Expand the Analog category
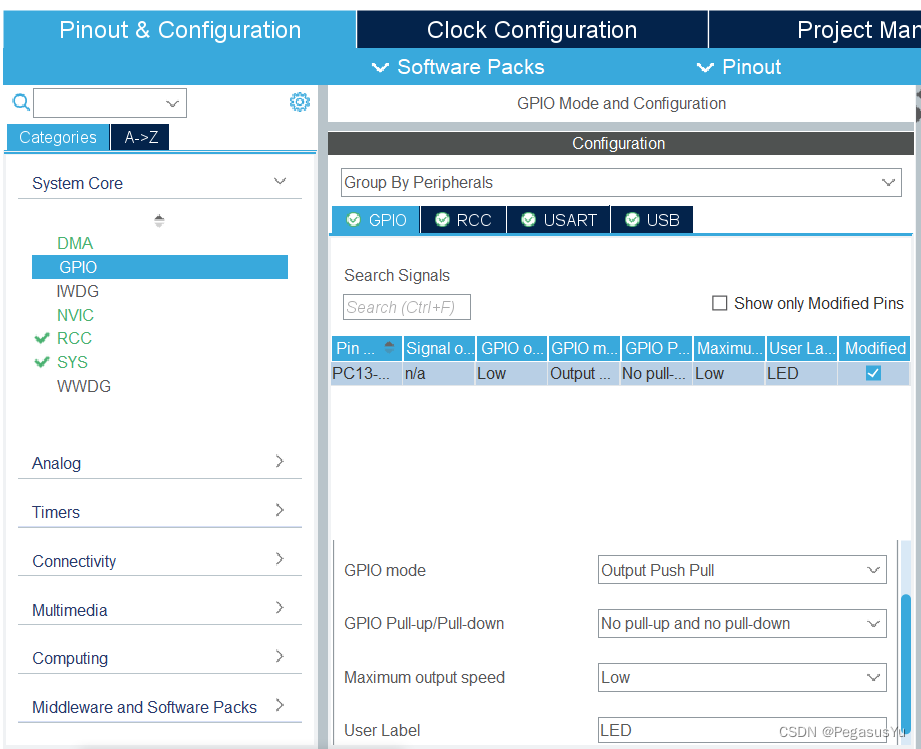Image resolution: width=921 pixels, height=749 pixels. coord(159,463)
